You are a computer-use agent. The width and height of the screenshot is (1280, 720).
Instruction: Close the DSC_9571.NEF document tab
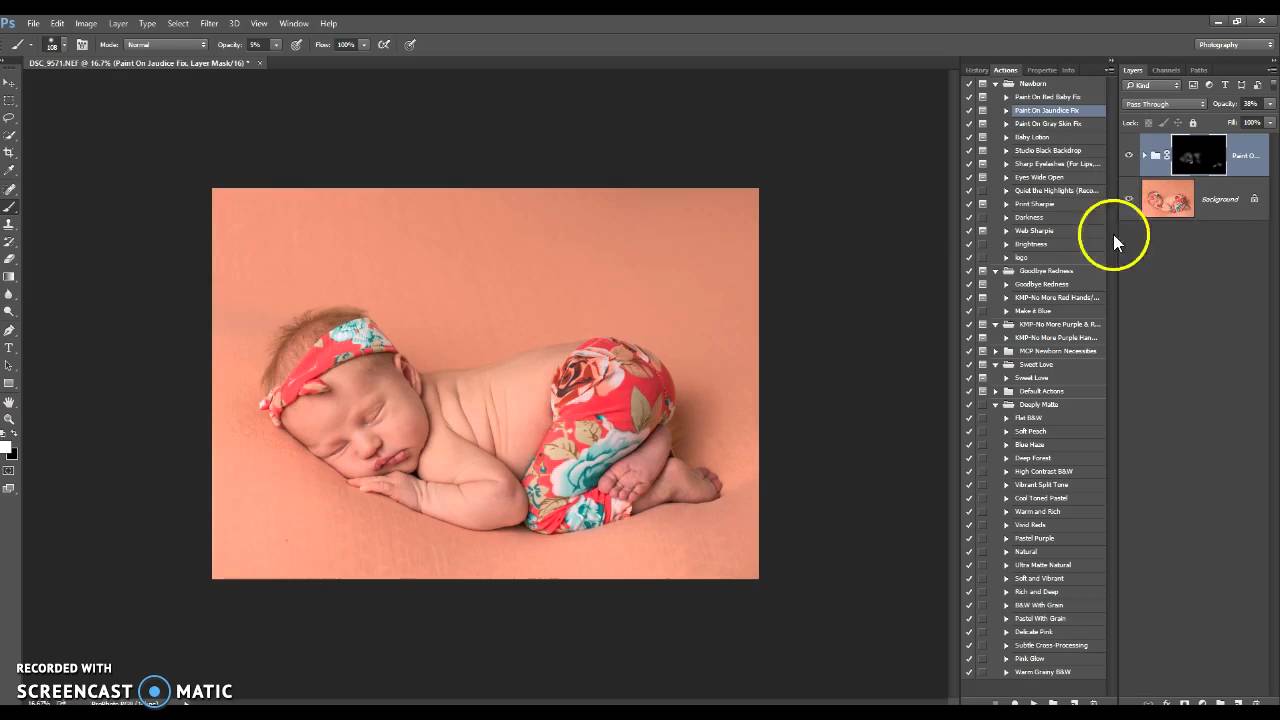(x=260, y=63)
